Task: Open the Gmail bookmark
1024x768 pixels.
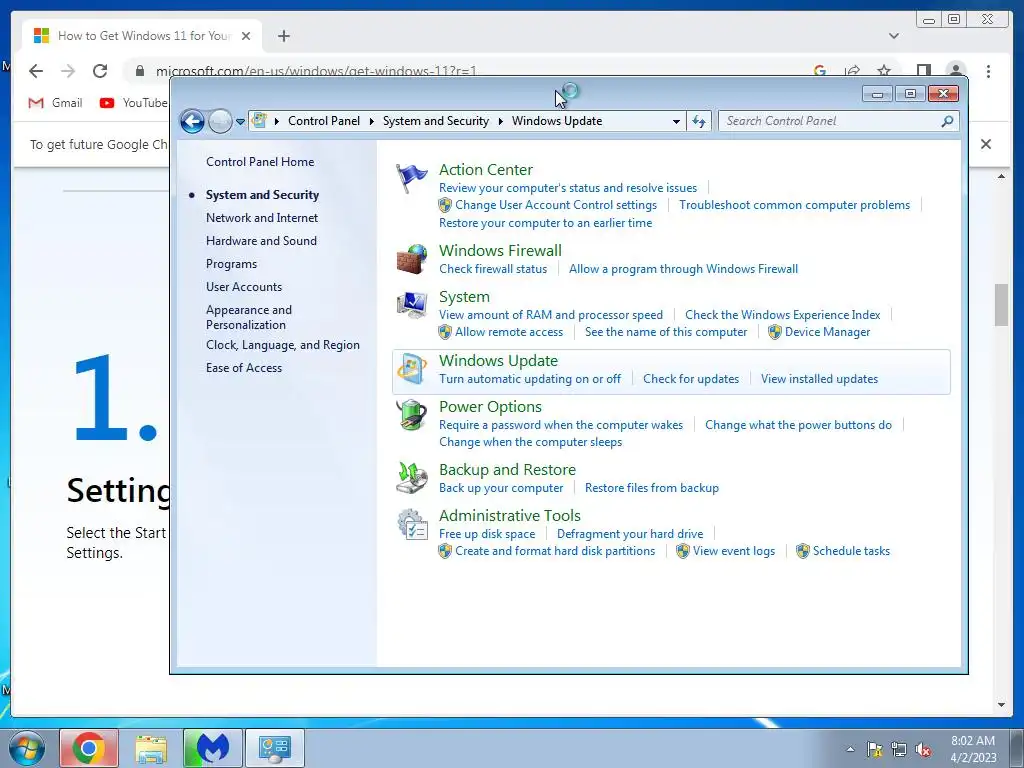Action: (56, 103)
